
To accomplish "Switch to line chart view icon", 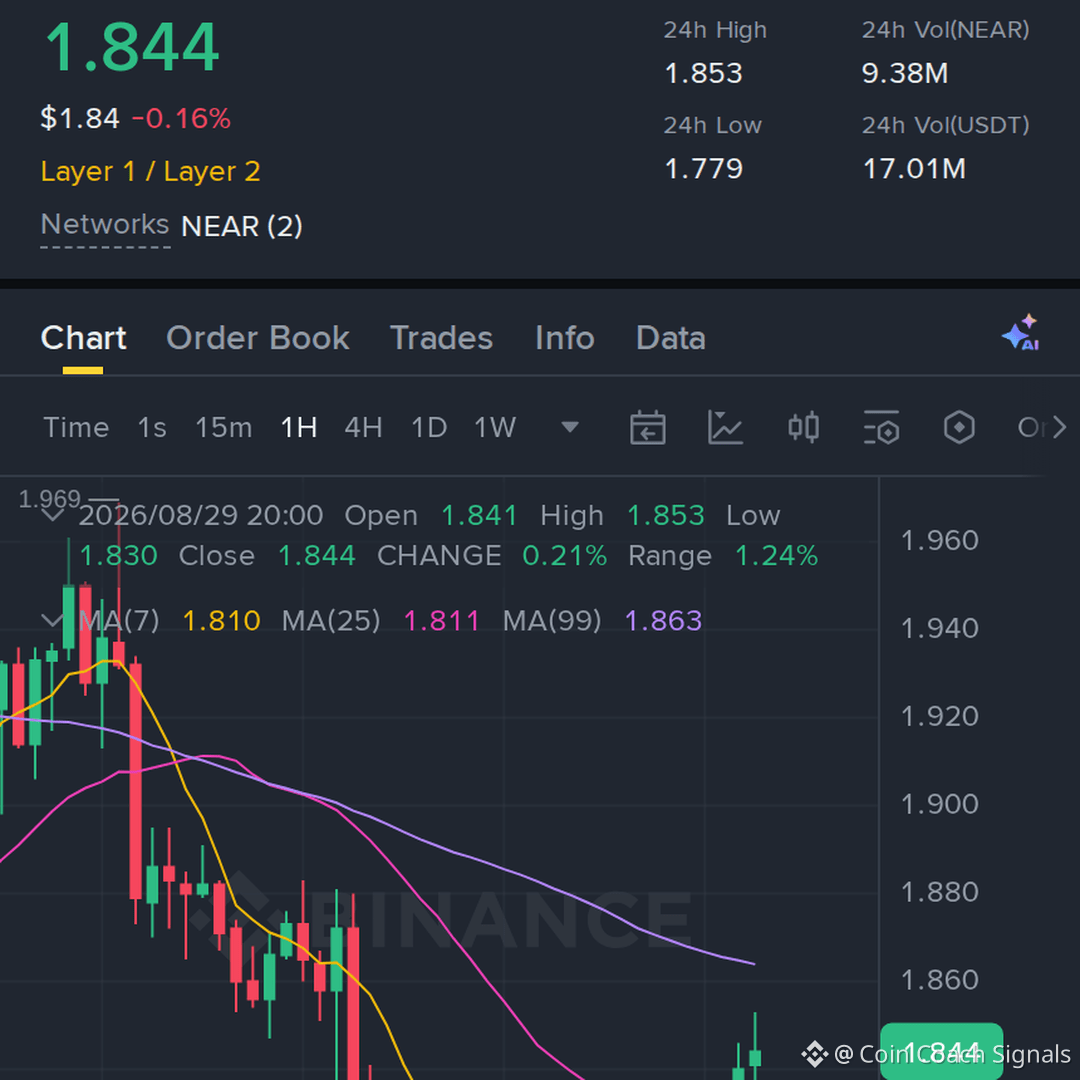I will tap(725, 428).
